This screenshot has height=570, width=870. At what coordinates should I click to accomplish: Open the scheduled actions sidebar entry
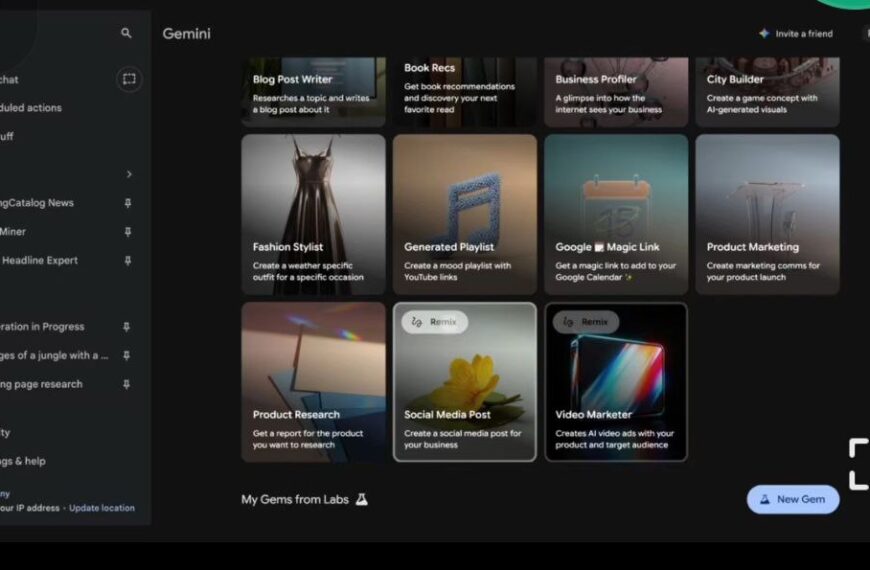(x=31, y=108)
